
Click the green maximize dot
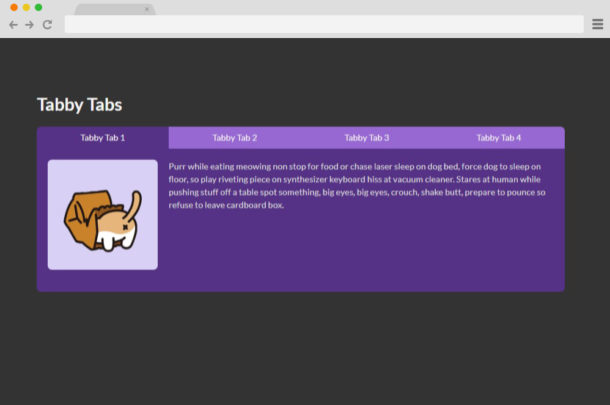click(39, 7)
